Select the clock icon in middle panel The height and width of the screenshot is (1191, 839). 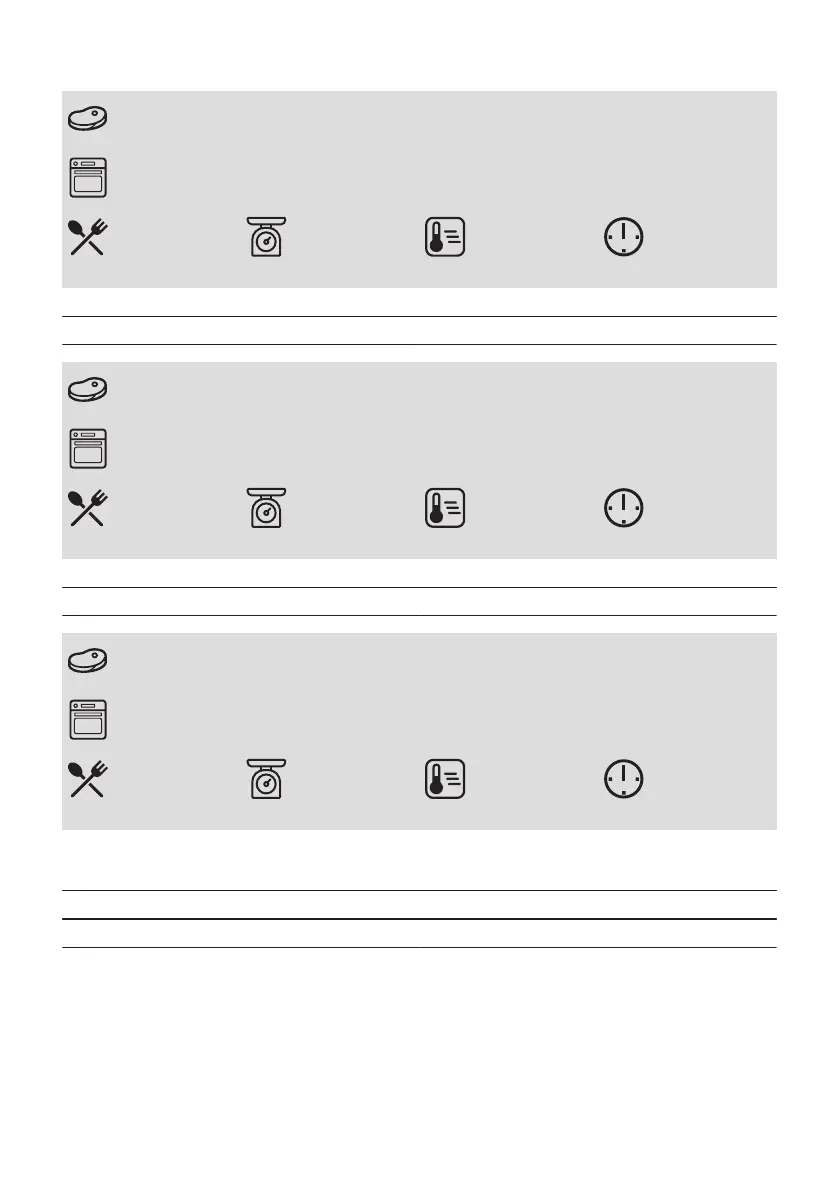click(x=623, y=508)
